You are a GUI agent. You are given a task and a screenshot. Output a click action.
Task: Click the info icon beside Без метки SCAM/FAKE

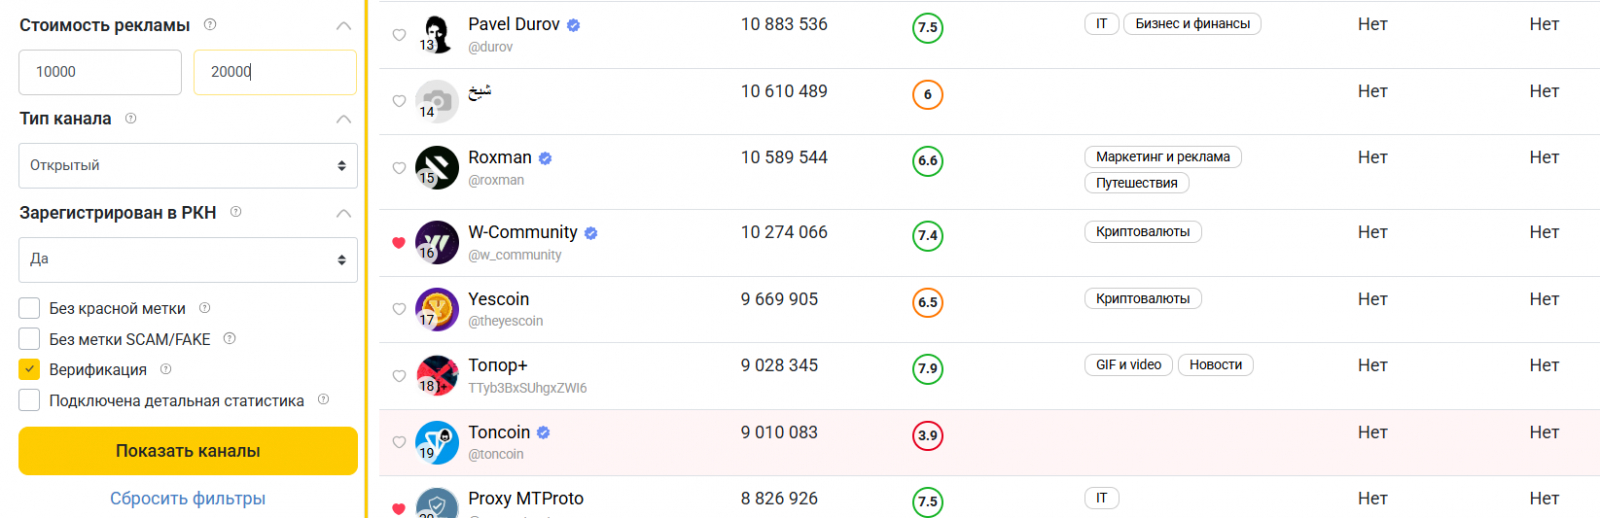230,339
